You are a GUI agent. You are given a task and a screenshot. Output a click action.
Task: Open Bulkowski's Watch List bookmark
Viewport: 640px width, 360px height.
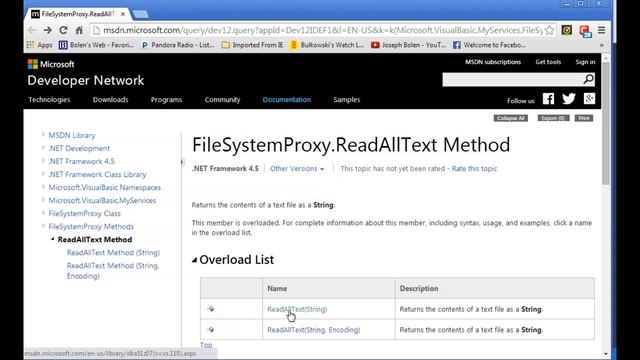pos(327,45)
